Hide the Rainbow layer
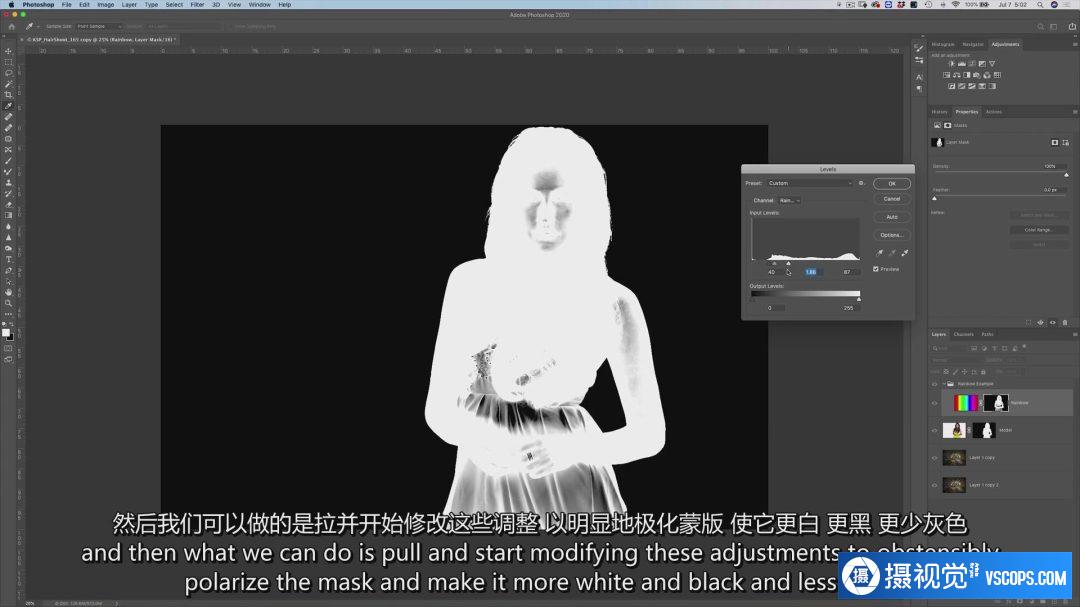The height and width of the screenshot is (607, 1080). [935, 403]
